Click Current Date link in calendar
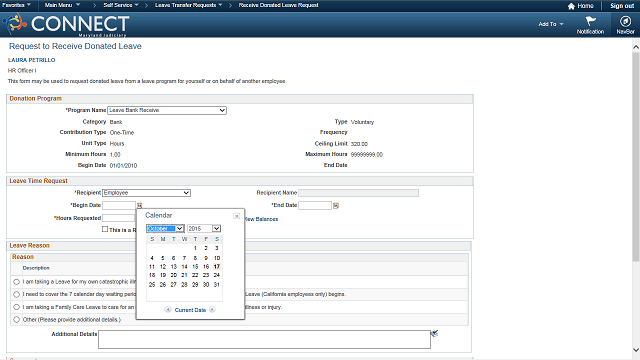Screen dimensions: 640x360 [x=190, y=310]
